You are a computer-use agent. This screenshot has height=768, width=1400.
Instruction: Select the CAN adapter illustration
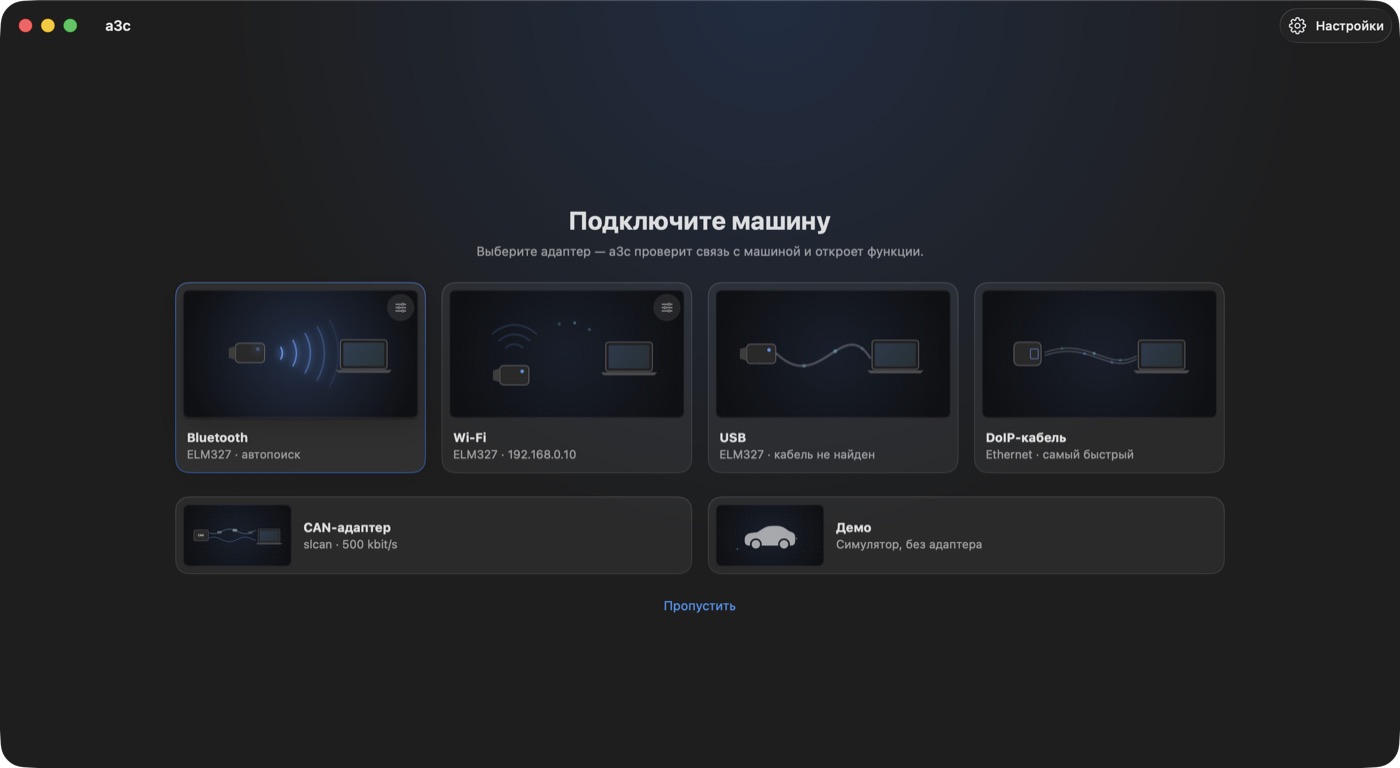tap(238, 535)
